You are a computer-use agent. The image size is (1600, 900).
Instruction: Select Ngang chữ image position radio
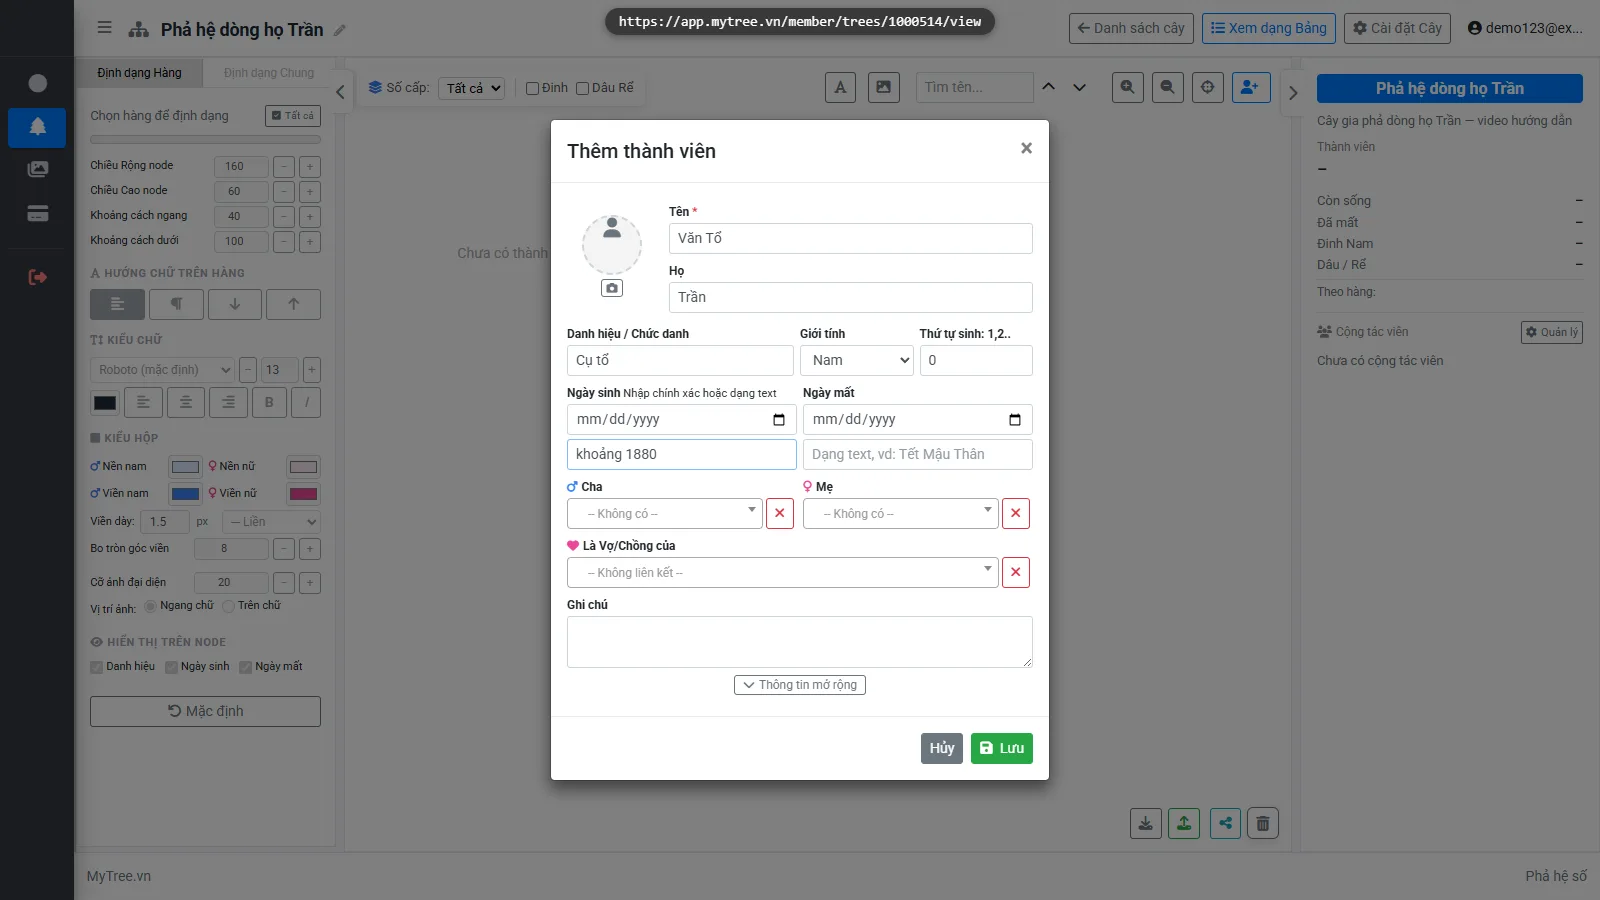point(150,606)
